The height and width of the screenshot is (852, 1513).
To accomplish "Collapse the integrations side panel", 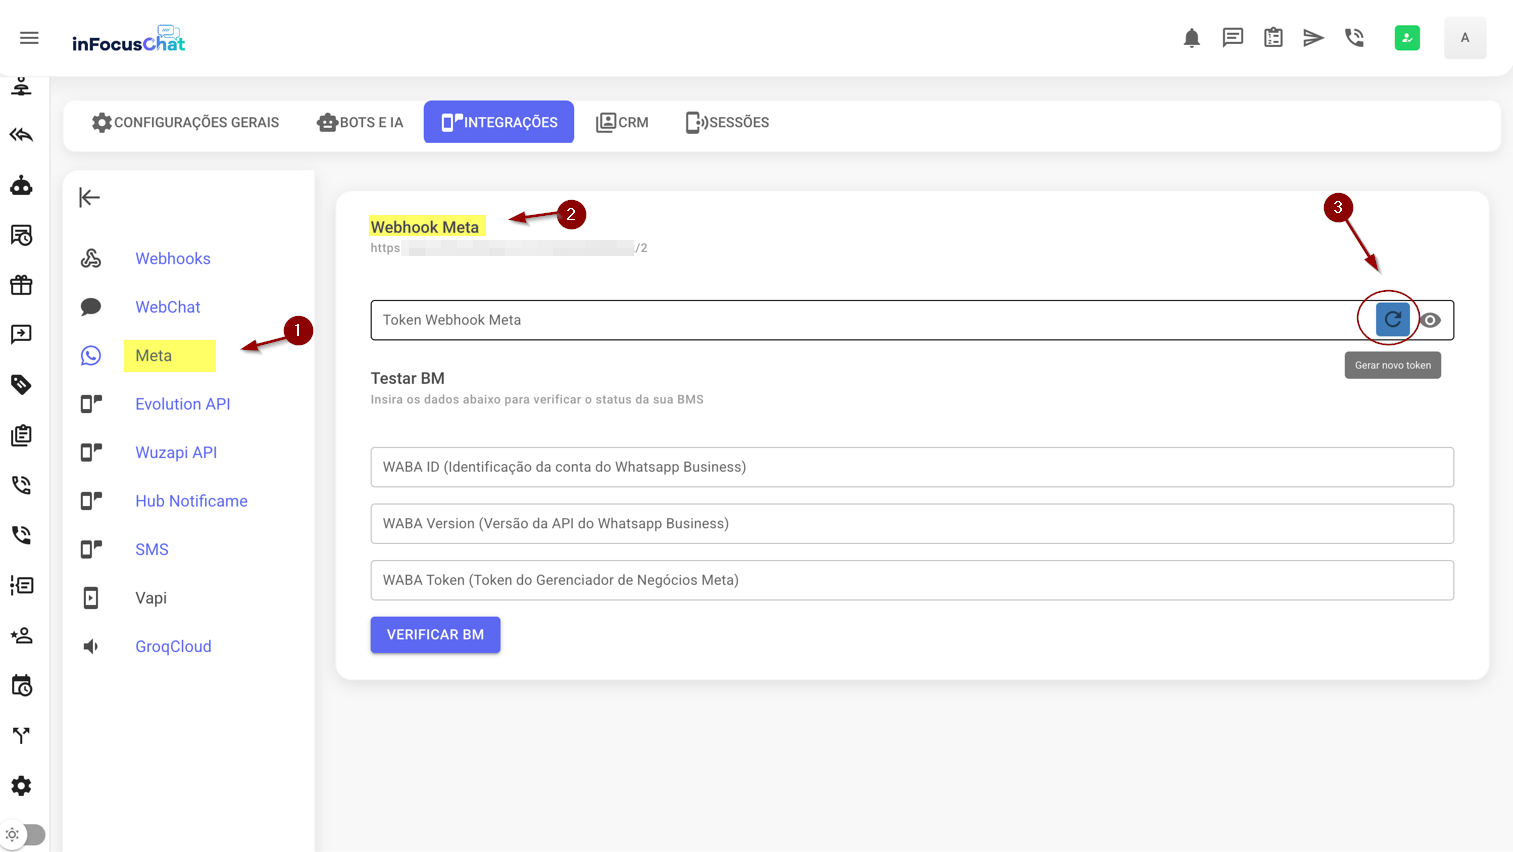I will 90,197.
